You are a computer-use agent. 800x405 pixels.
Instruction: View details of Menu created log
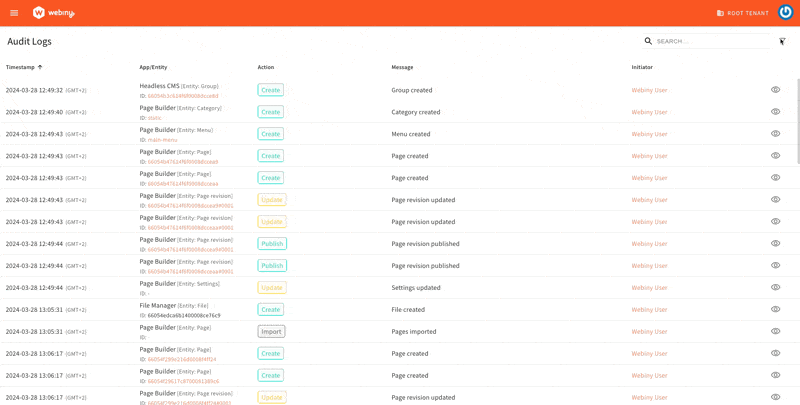click(775, 134)
